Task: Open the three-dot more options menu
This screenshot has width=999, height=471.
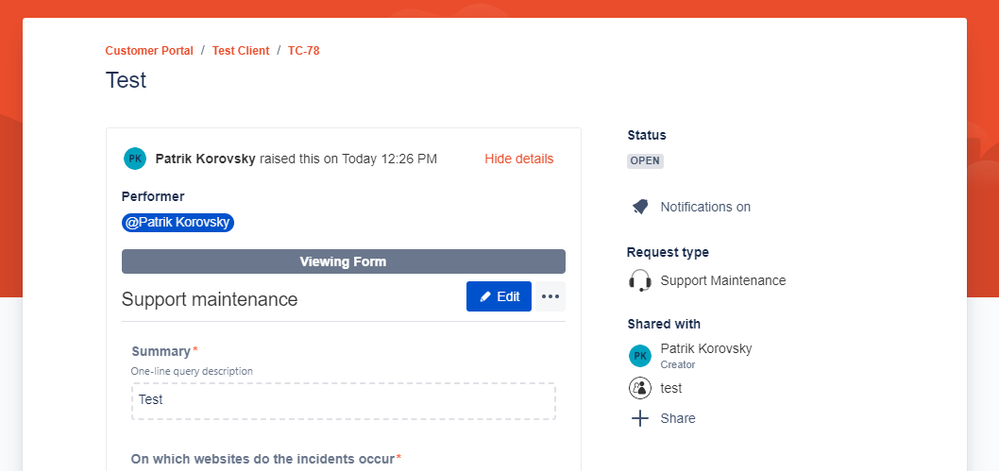Action: coord(550,296)
